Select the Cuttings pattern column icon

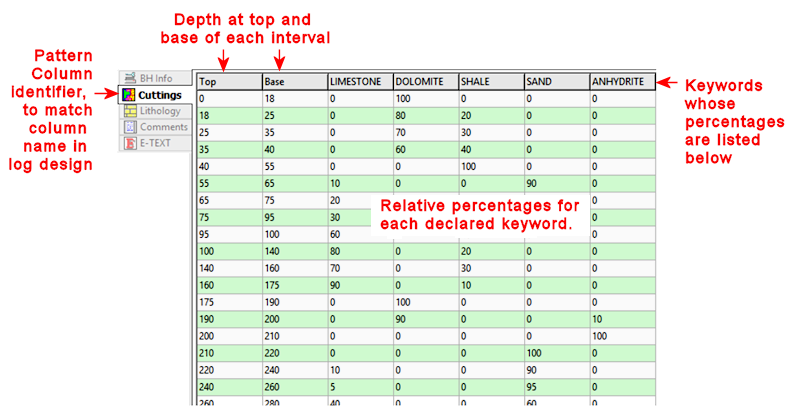[129, 95]
